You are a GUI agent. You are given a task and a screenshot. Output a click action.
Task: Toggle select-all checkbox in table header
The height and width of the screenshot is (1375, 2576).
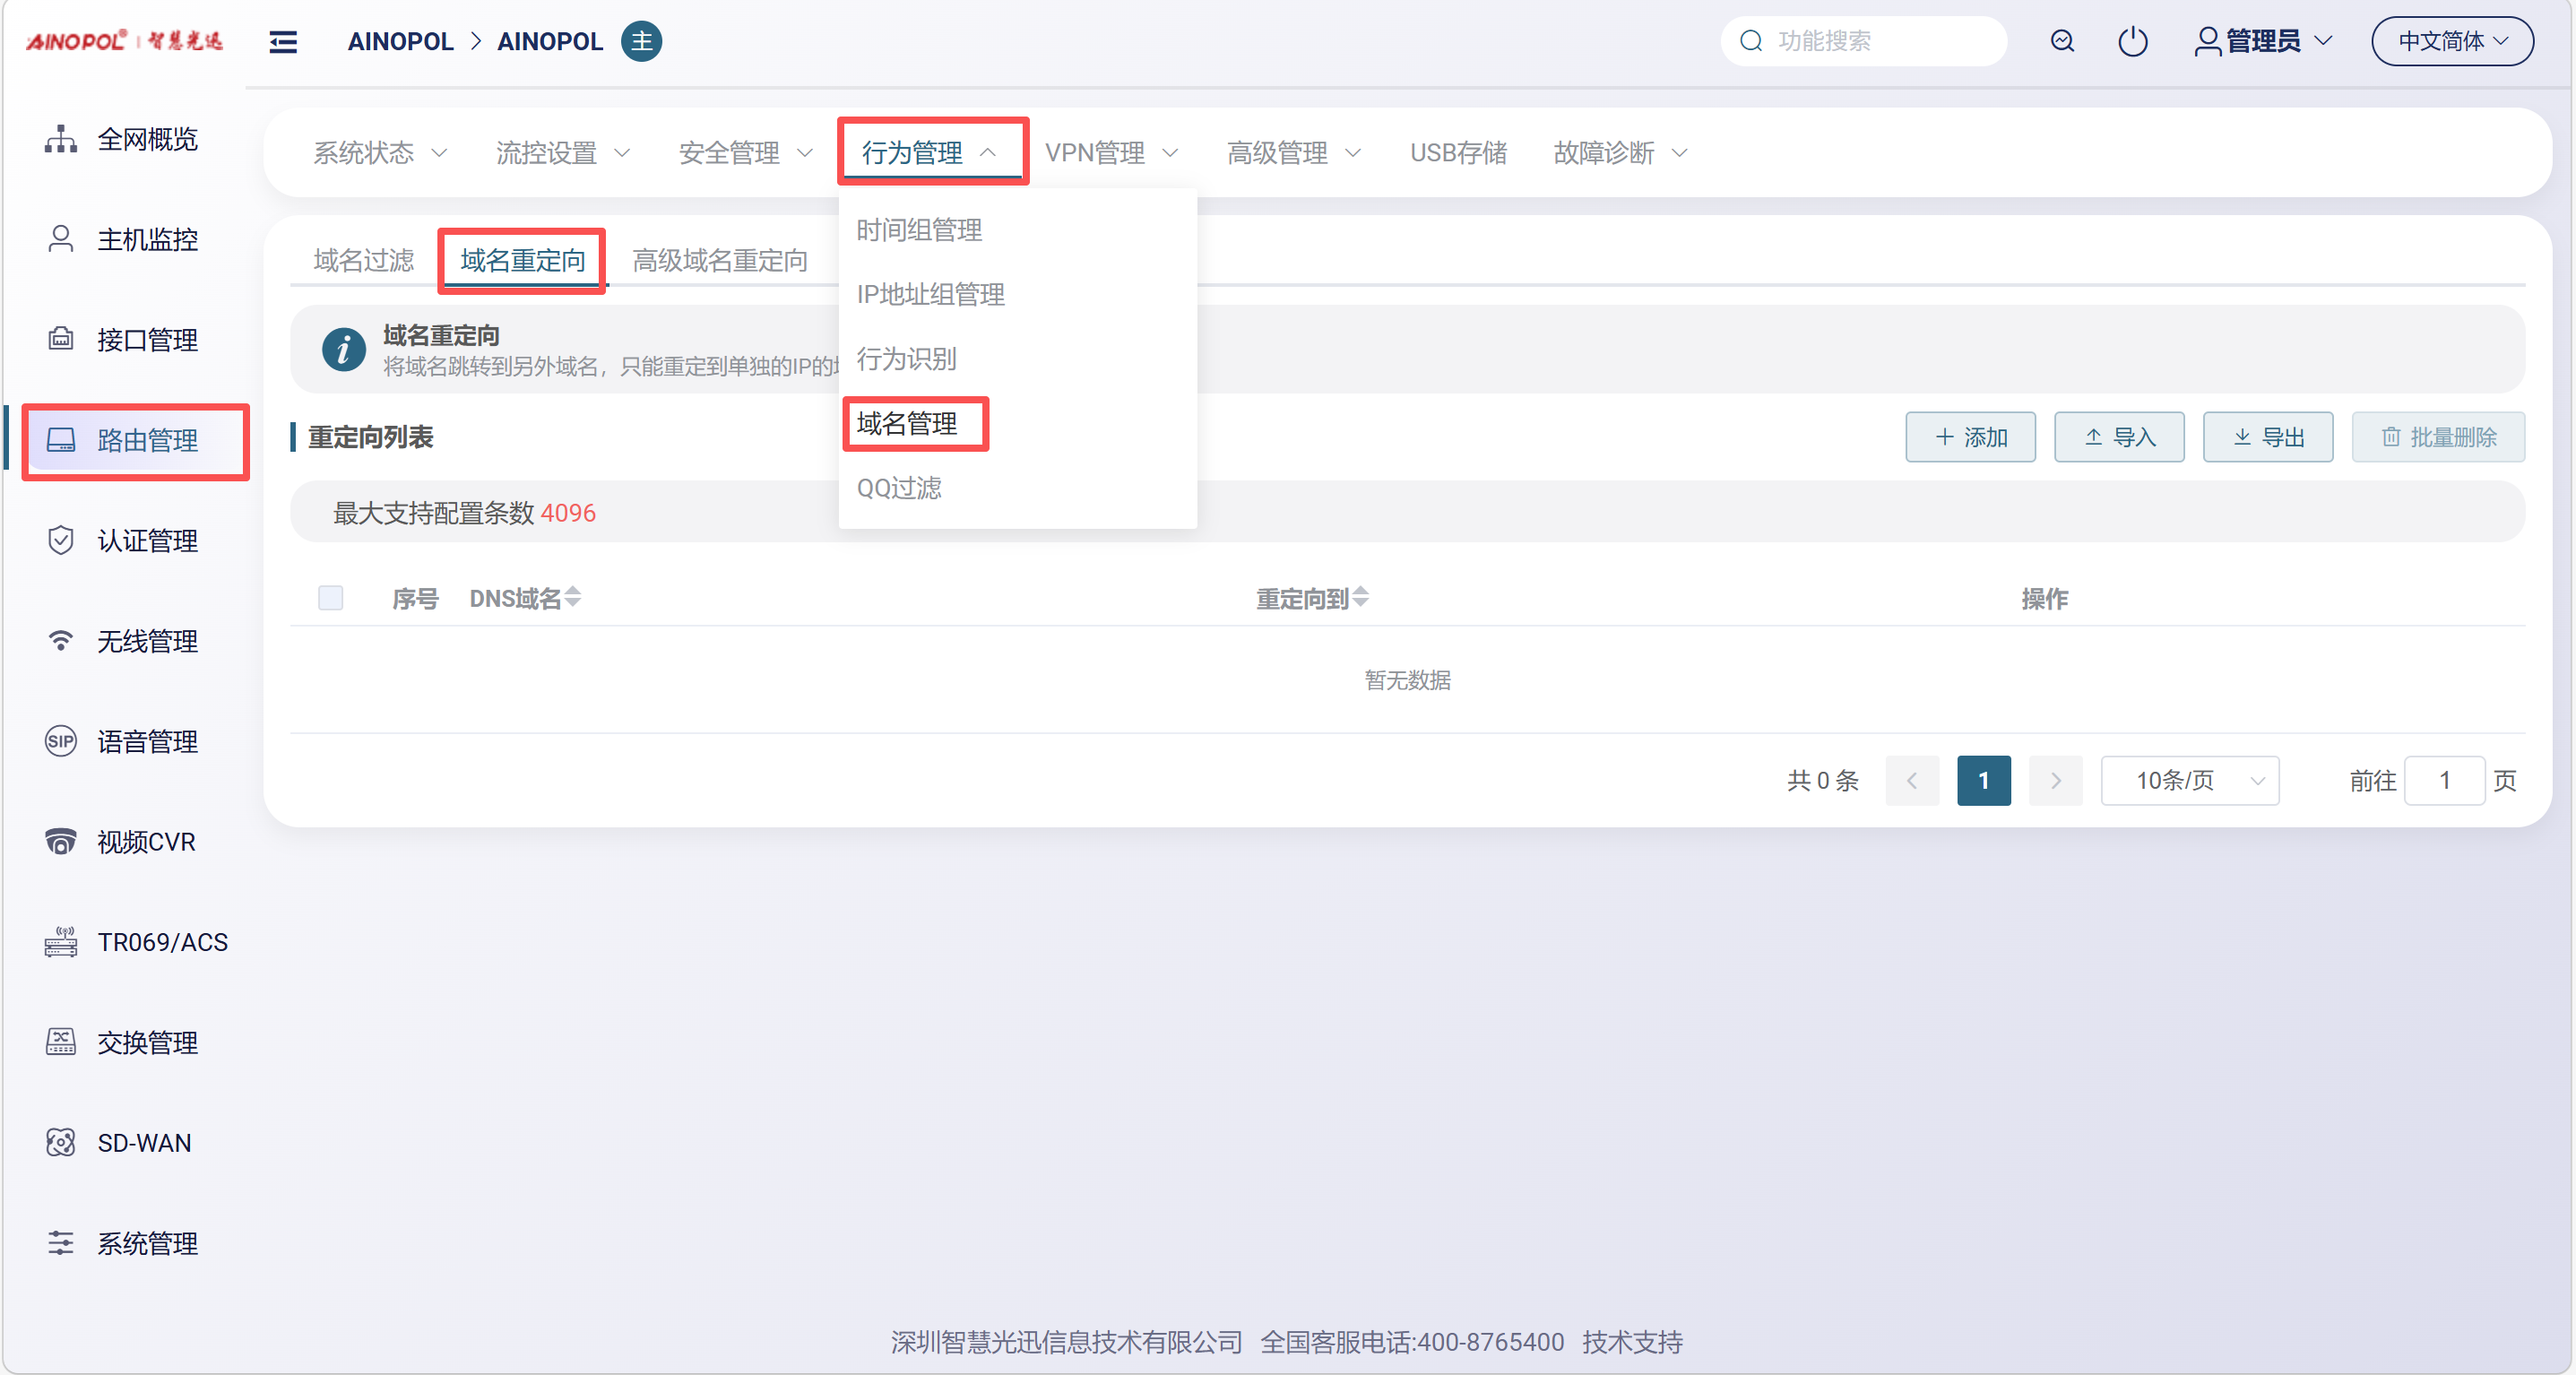(330, 598)
